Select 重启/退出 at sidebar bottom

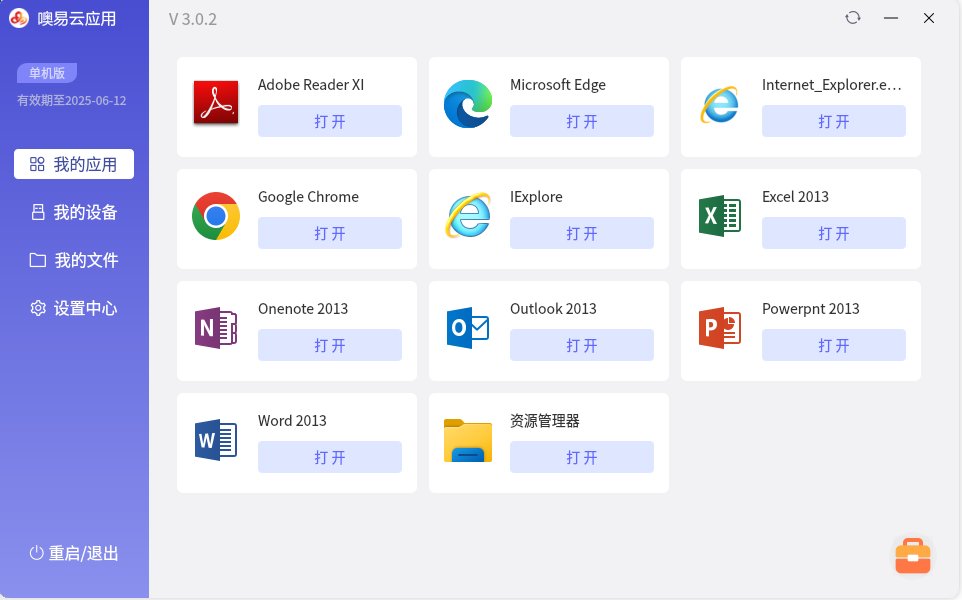click(x=74, y=553)
